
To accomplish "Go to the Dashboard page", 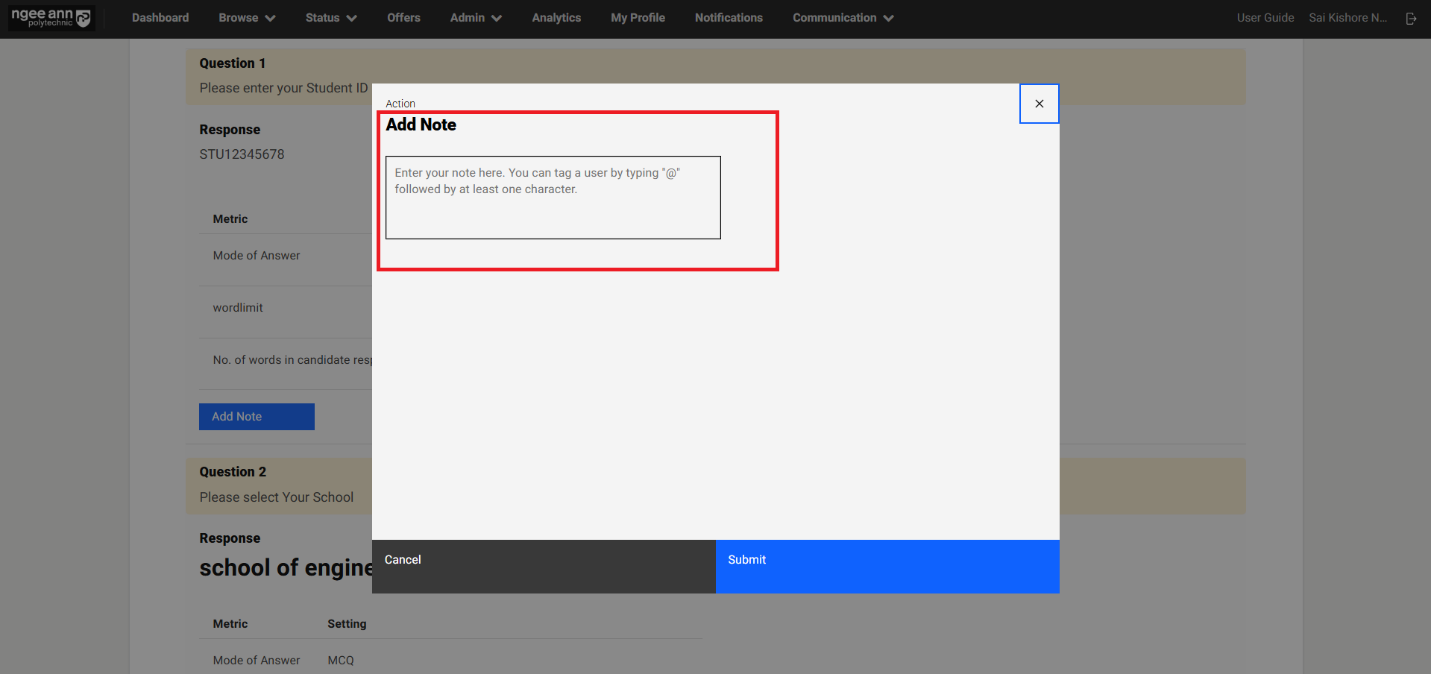I will click(160, 18).
